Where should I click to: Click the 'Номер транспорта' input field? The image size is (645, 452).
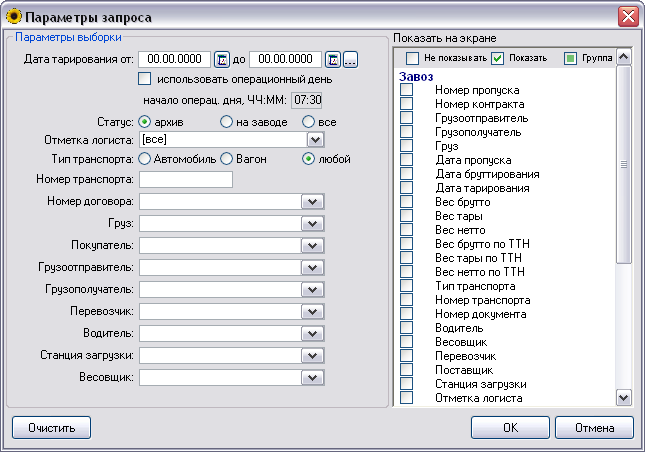point(186,180)
